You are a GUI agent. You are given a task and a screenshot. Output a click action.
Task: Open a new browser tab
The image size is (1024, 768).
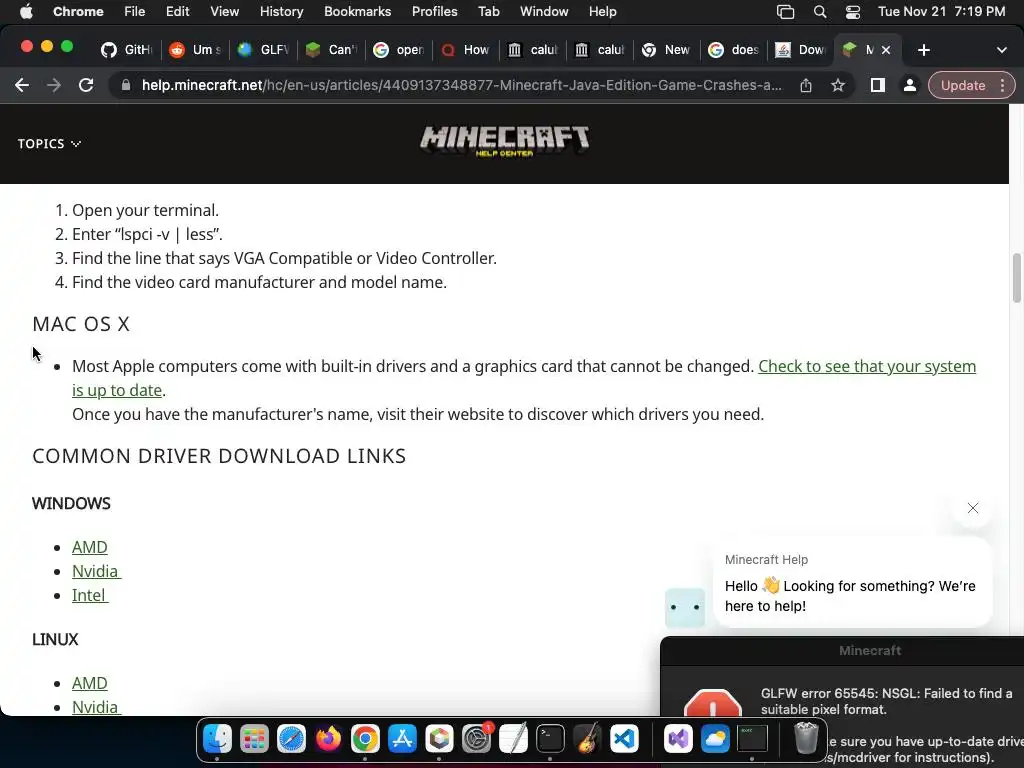coord(923,50)
